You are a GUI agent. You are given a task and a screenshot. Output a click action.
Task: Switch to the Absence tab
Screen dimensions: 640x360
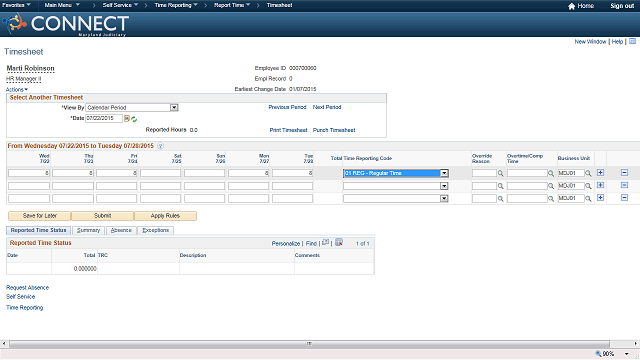click(x=121, y=230)
